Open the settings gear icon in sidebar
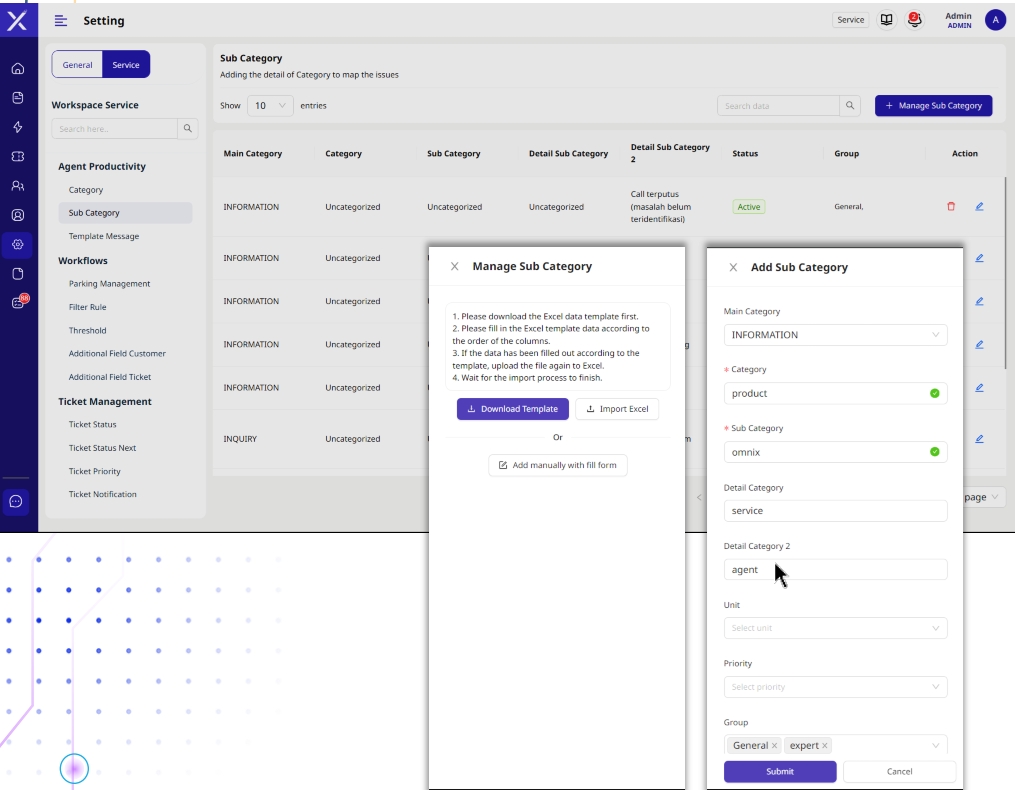1015x790 pixels. pos(17,244)
